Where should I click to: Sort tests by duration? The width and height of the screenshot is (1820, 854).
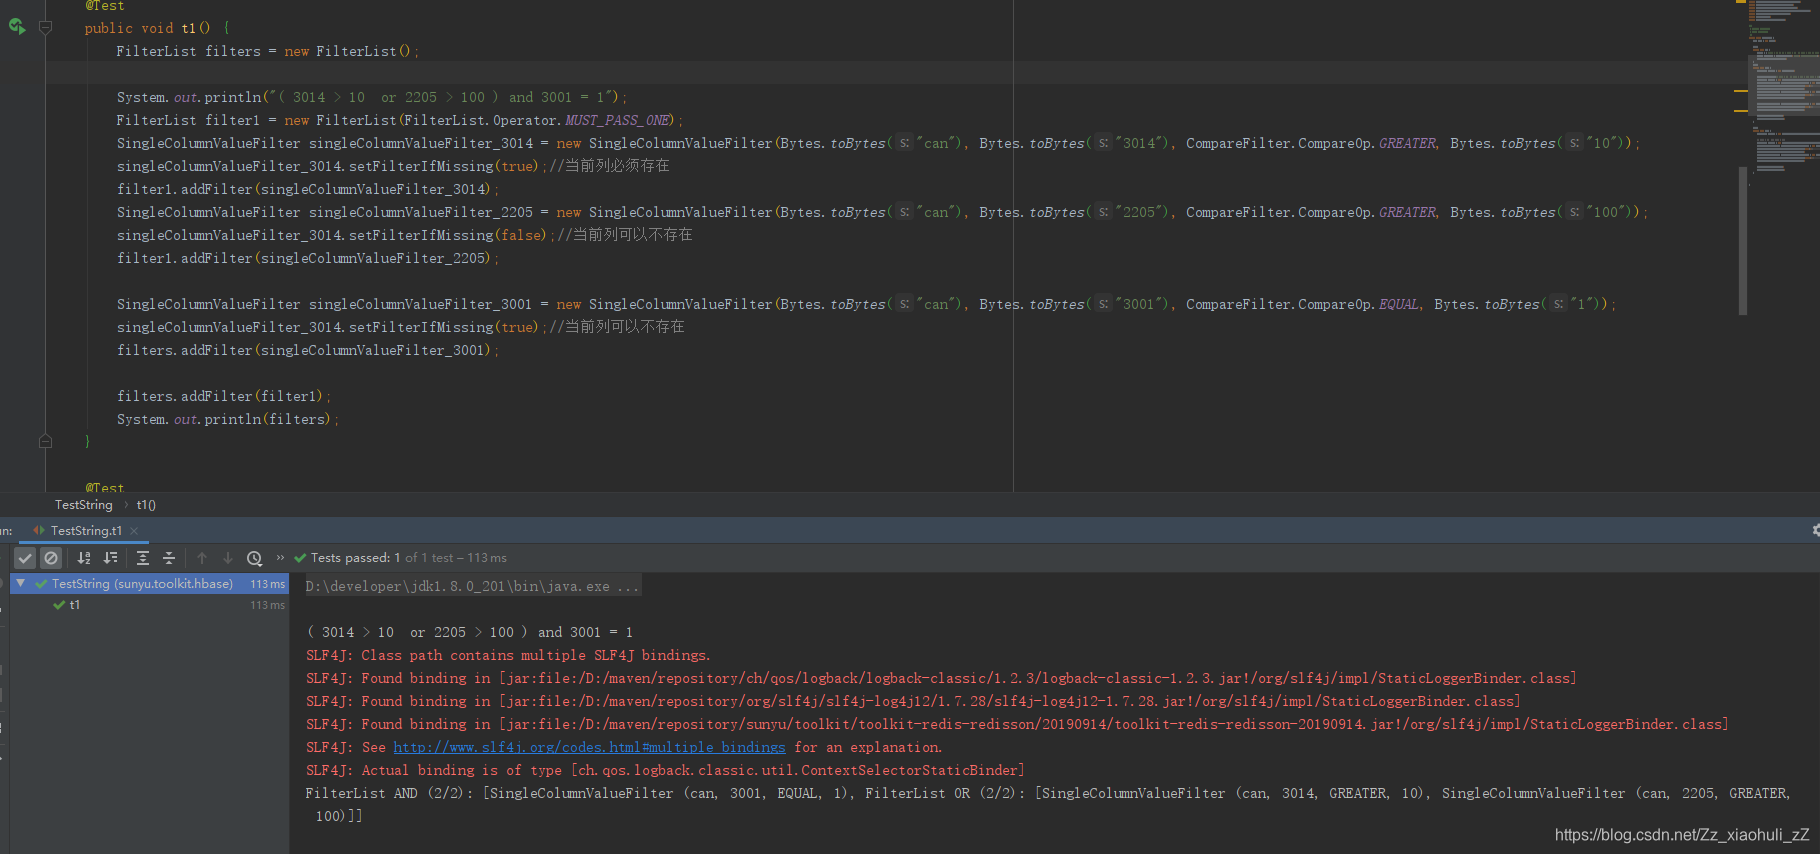pyautogui.click(x=110, y=558)
